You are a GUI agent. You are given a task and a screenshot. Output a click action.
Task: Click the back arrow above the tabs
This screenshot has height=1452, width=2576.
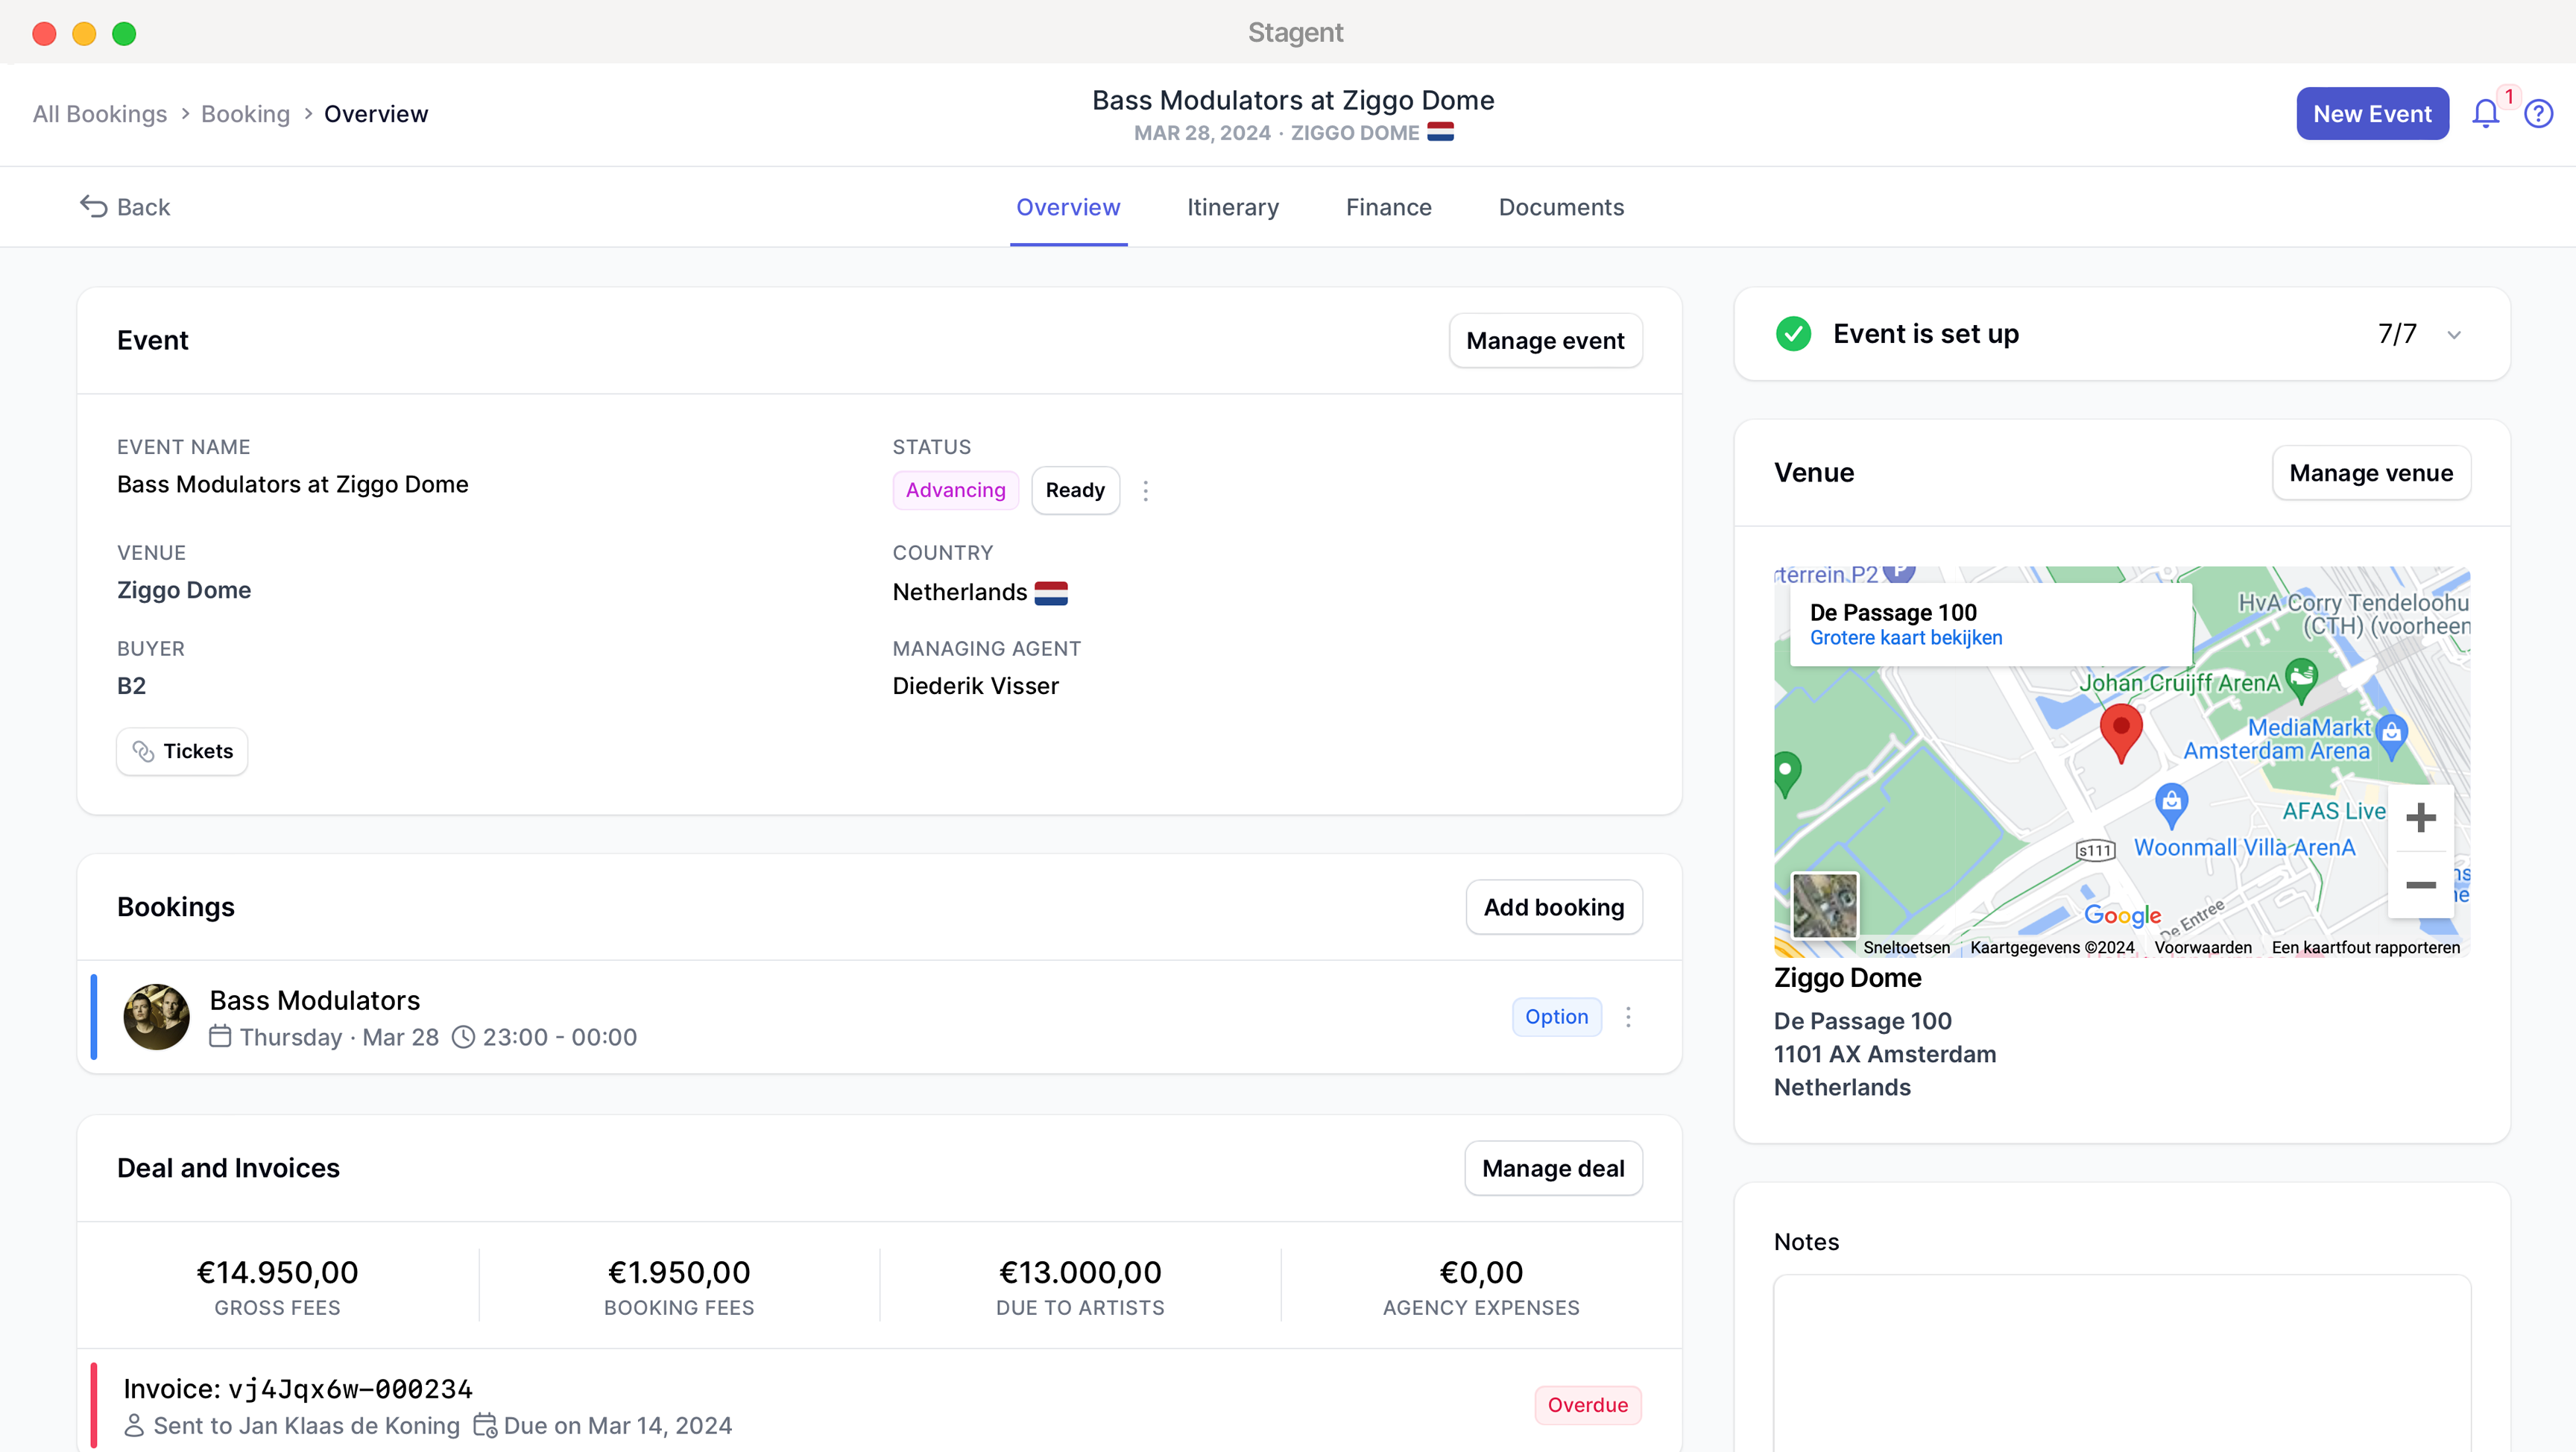(93, 206)
